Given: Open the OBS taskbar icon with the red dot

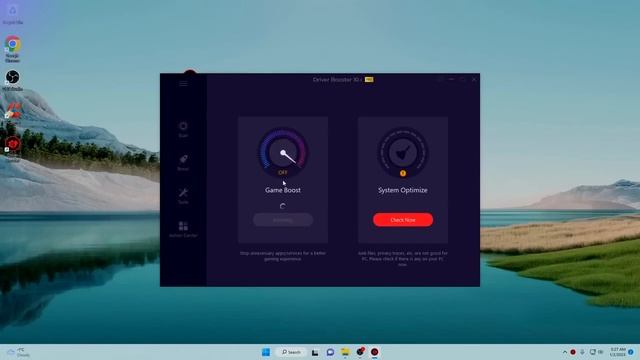Looking at the screenshot, I should (x=360, y=352).
